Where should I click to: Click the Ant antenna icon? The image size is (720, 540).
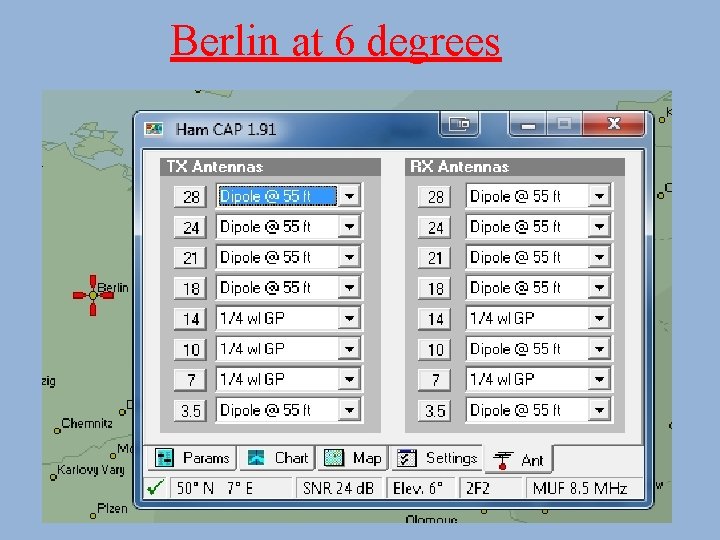[x=503, y=461]
